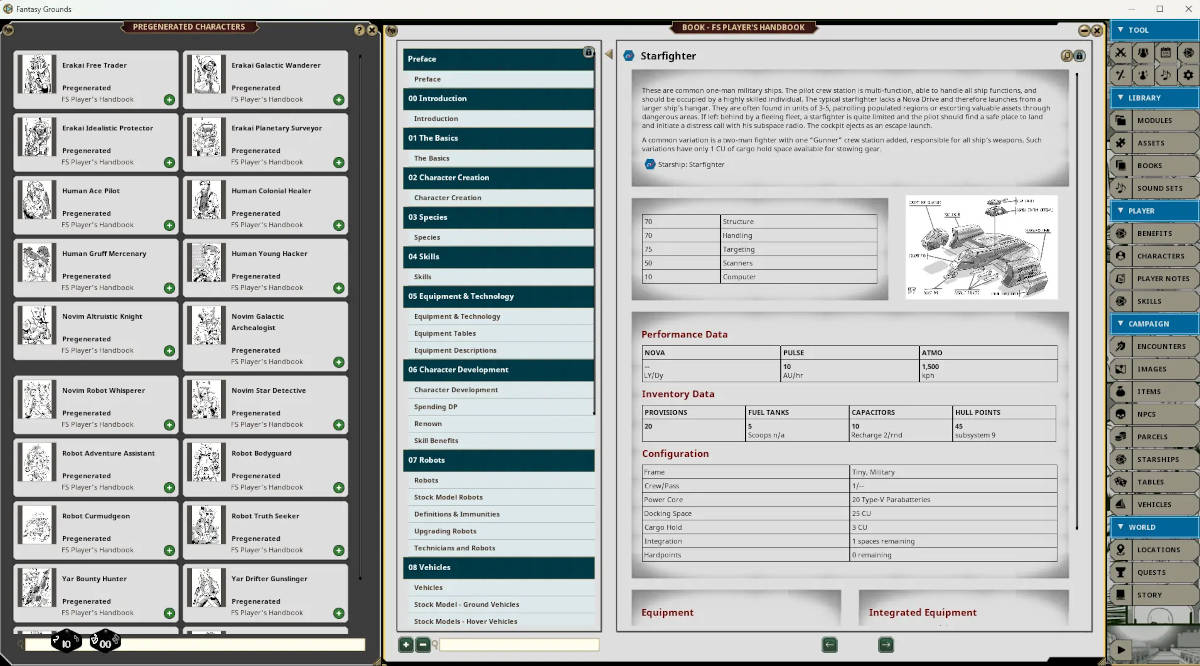
Task: Open the Encounters list
Action: (1154, 347)
